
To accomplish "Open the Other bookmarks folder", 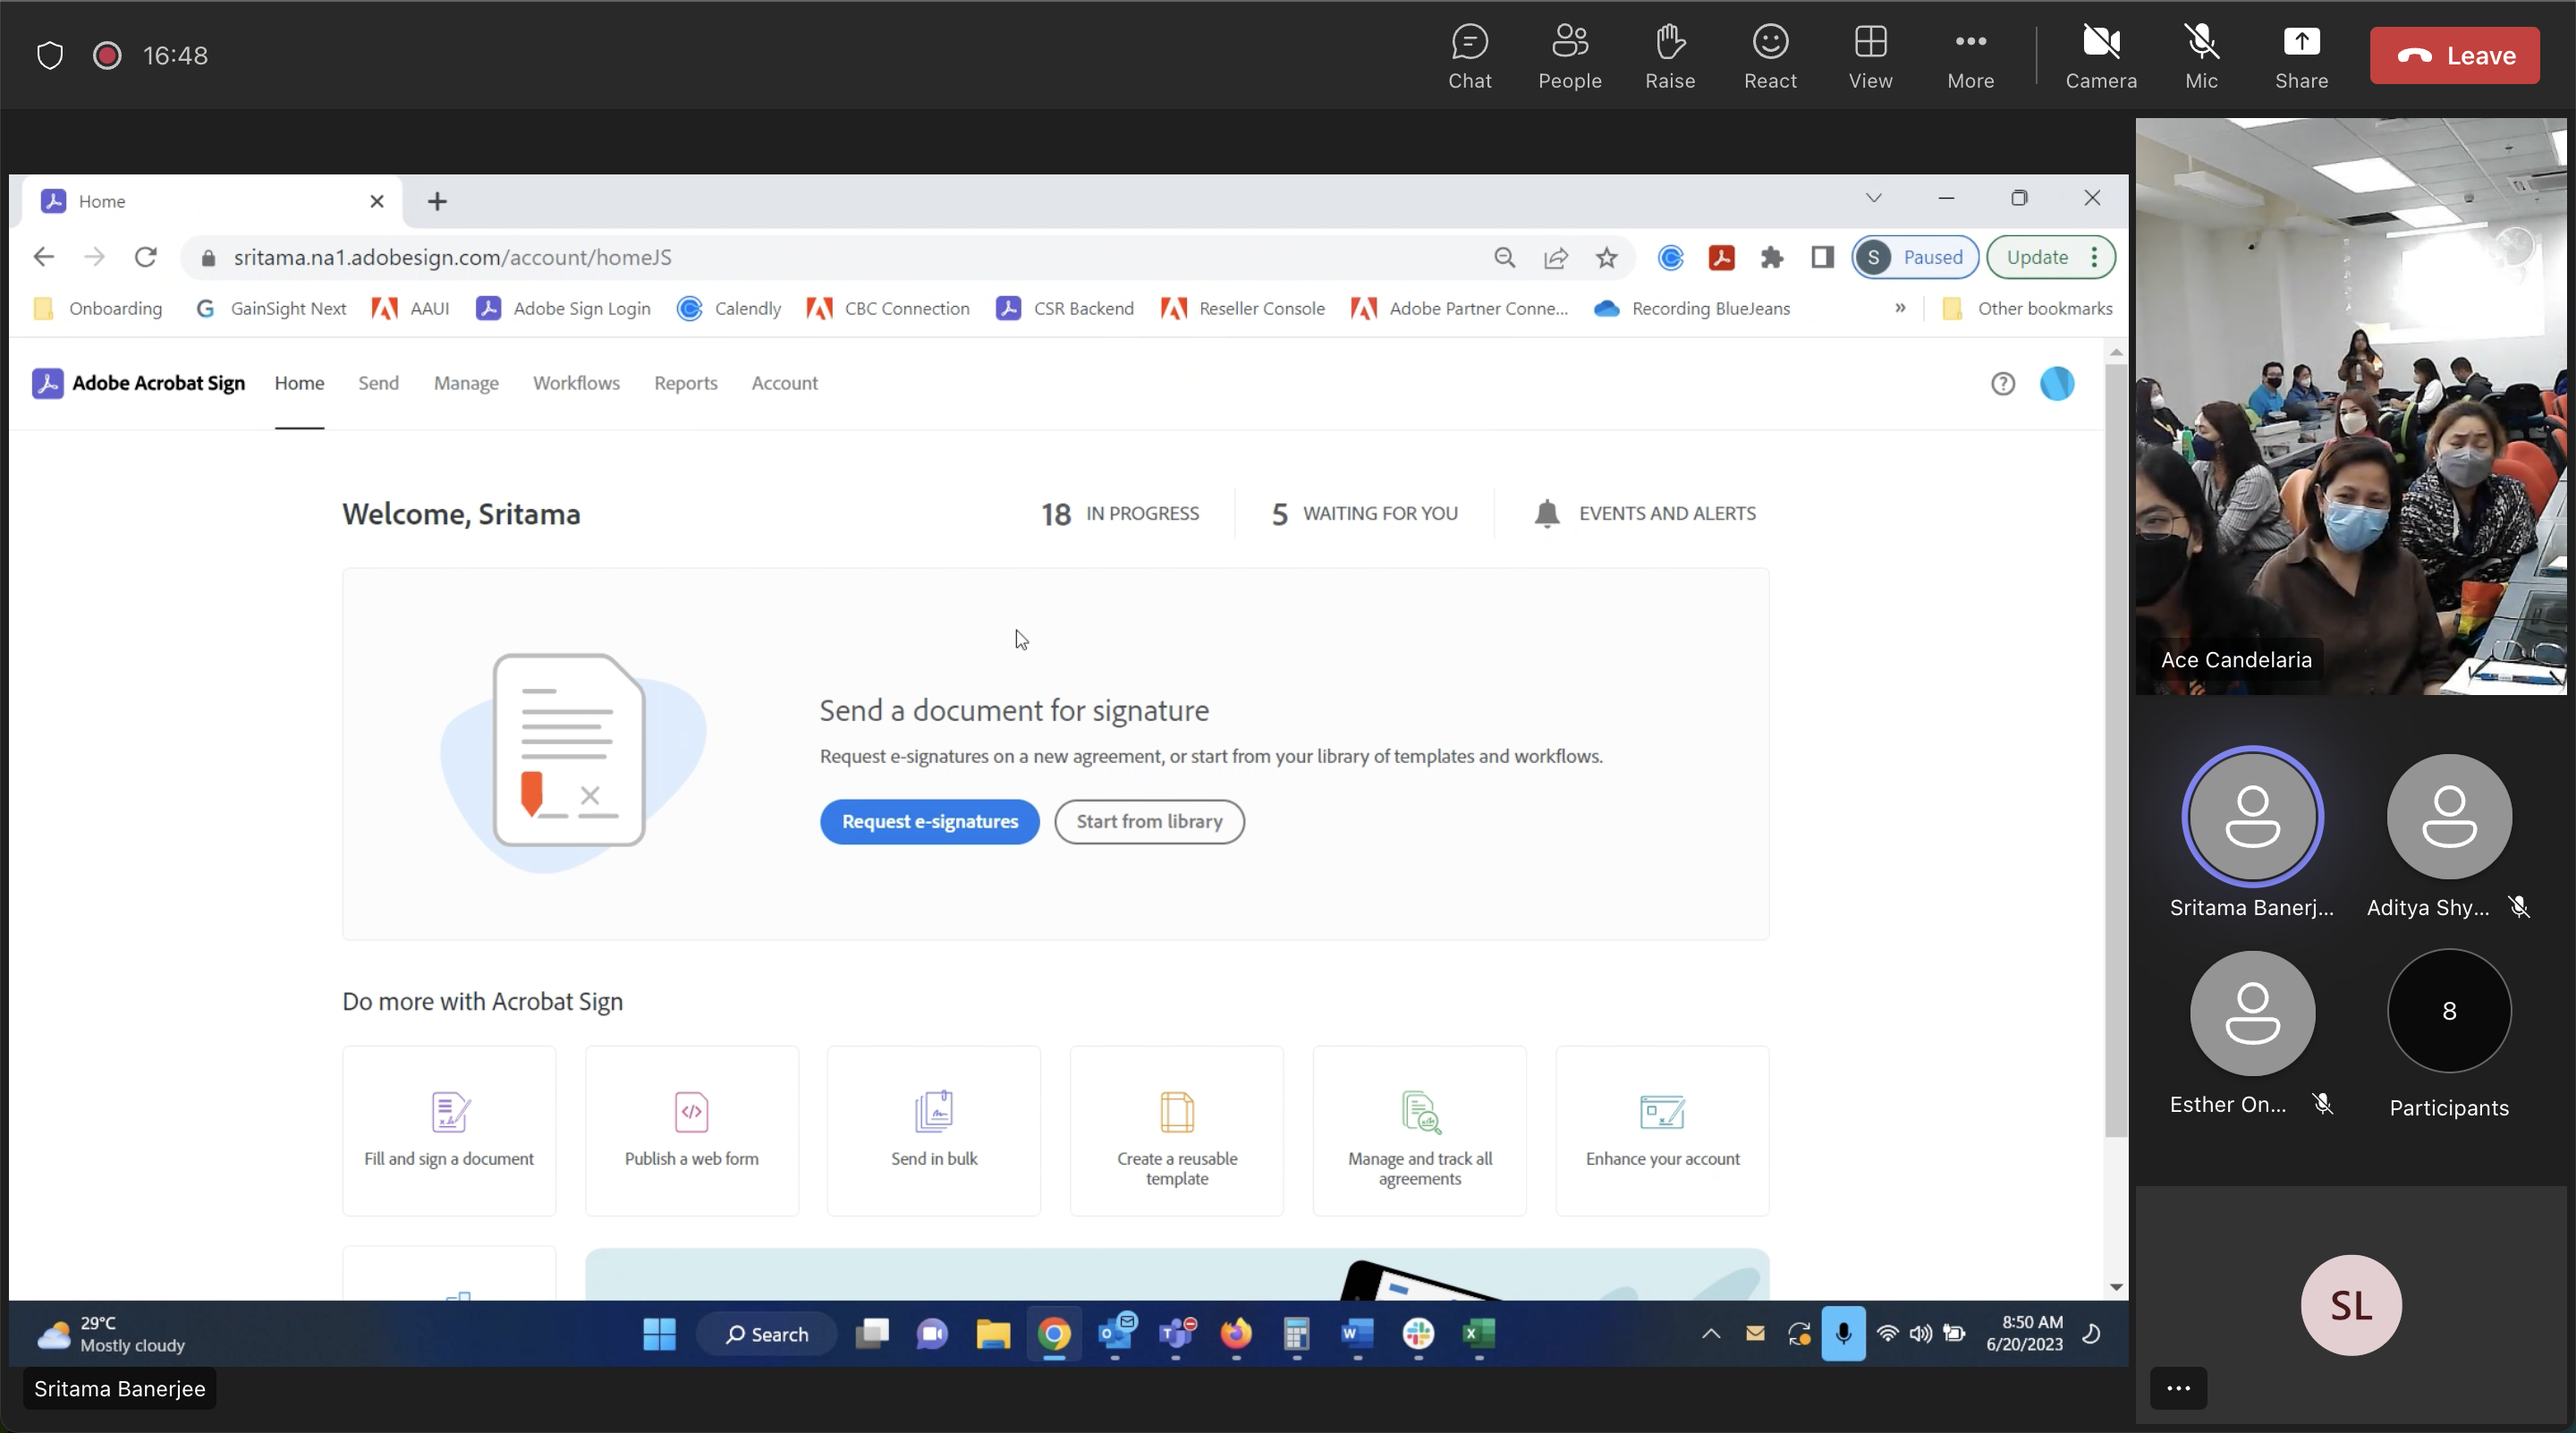I will pos(2027,308).
